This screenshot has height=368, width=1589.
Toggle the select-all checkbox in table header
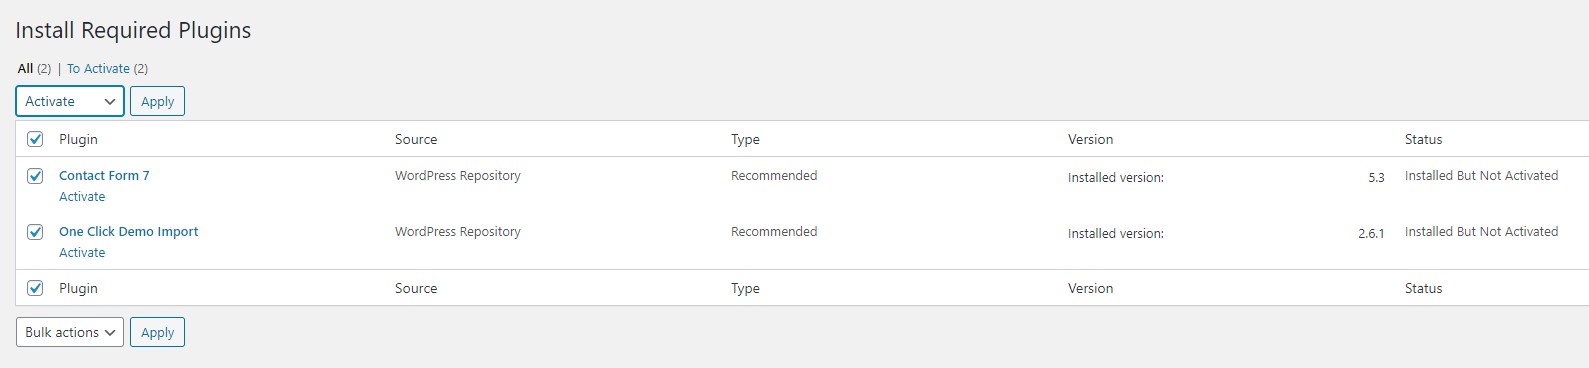[x=35, y=139]
